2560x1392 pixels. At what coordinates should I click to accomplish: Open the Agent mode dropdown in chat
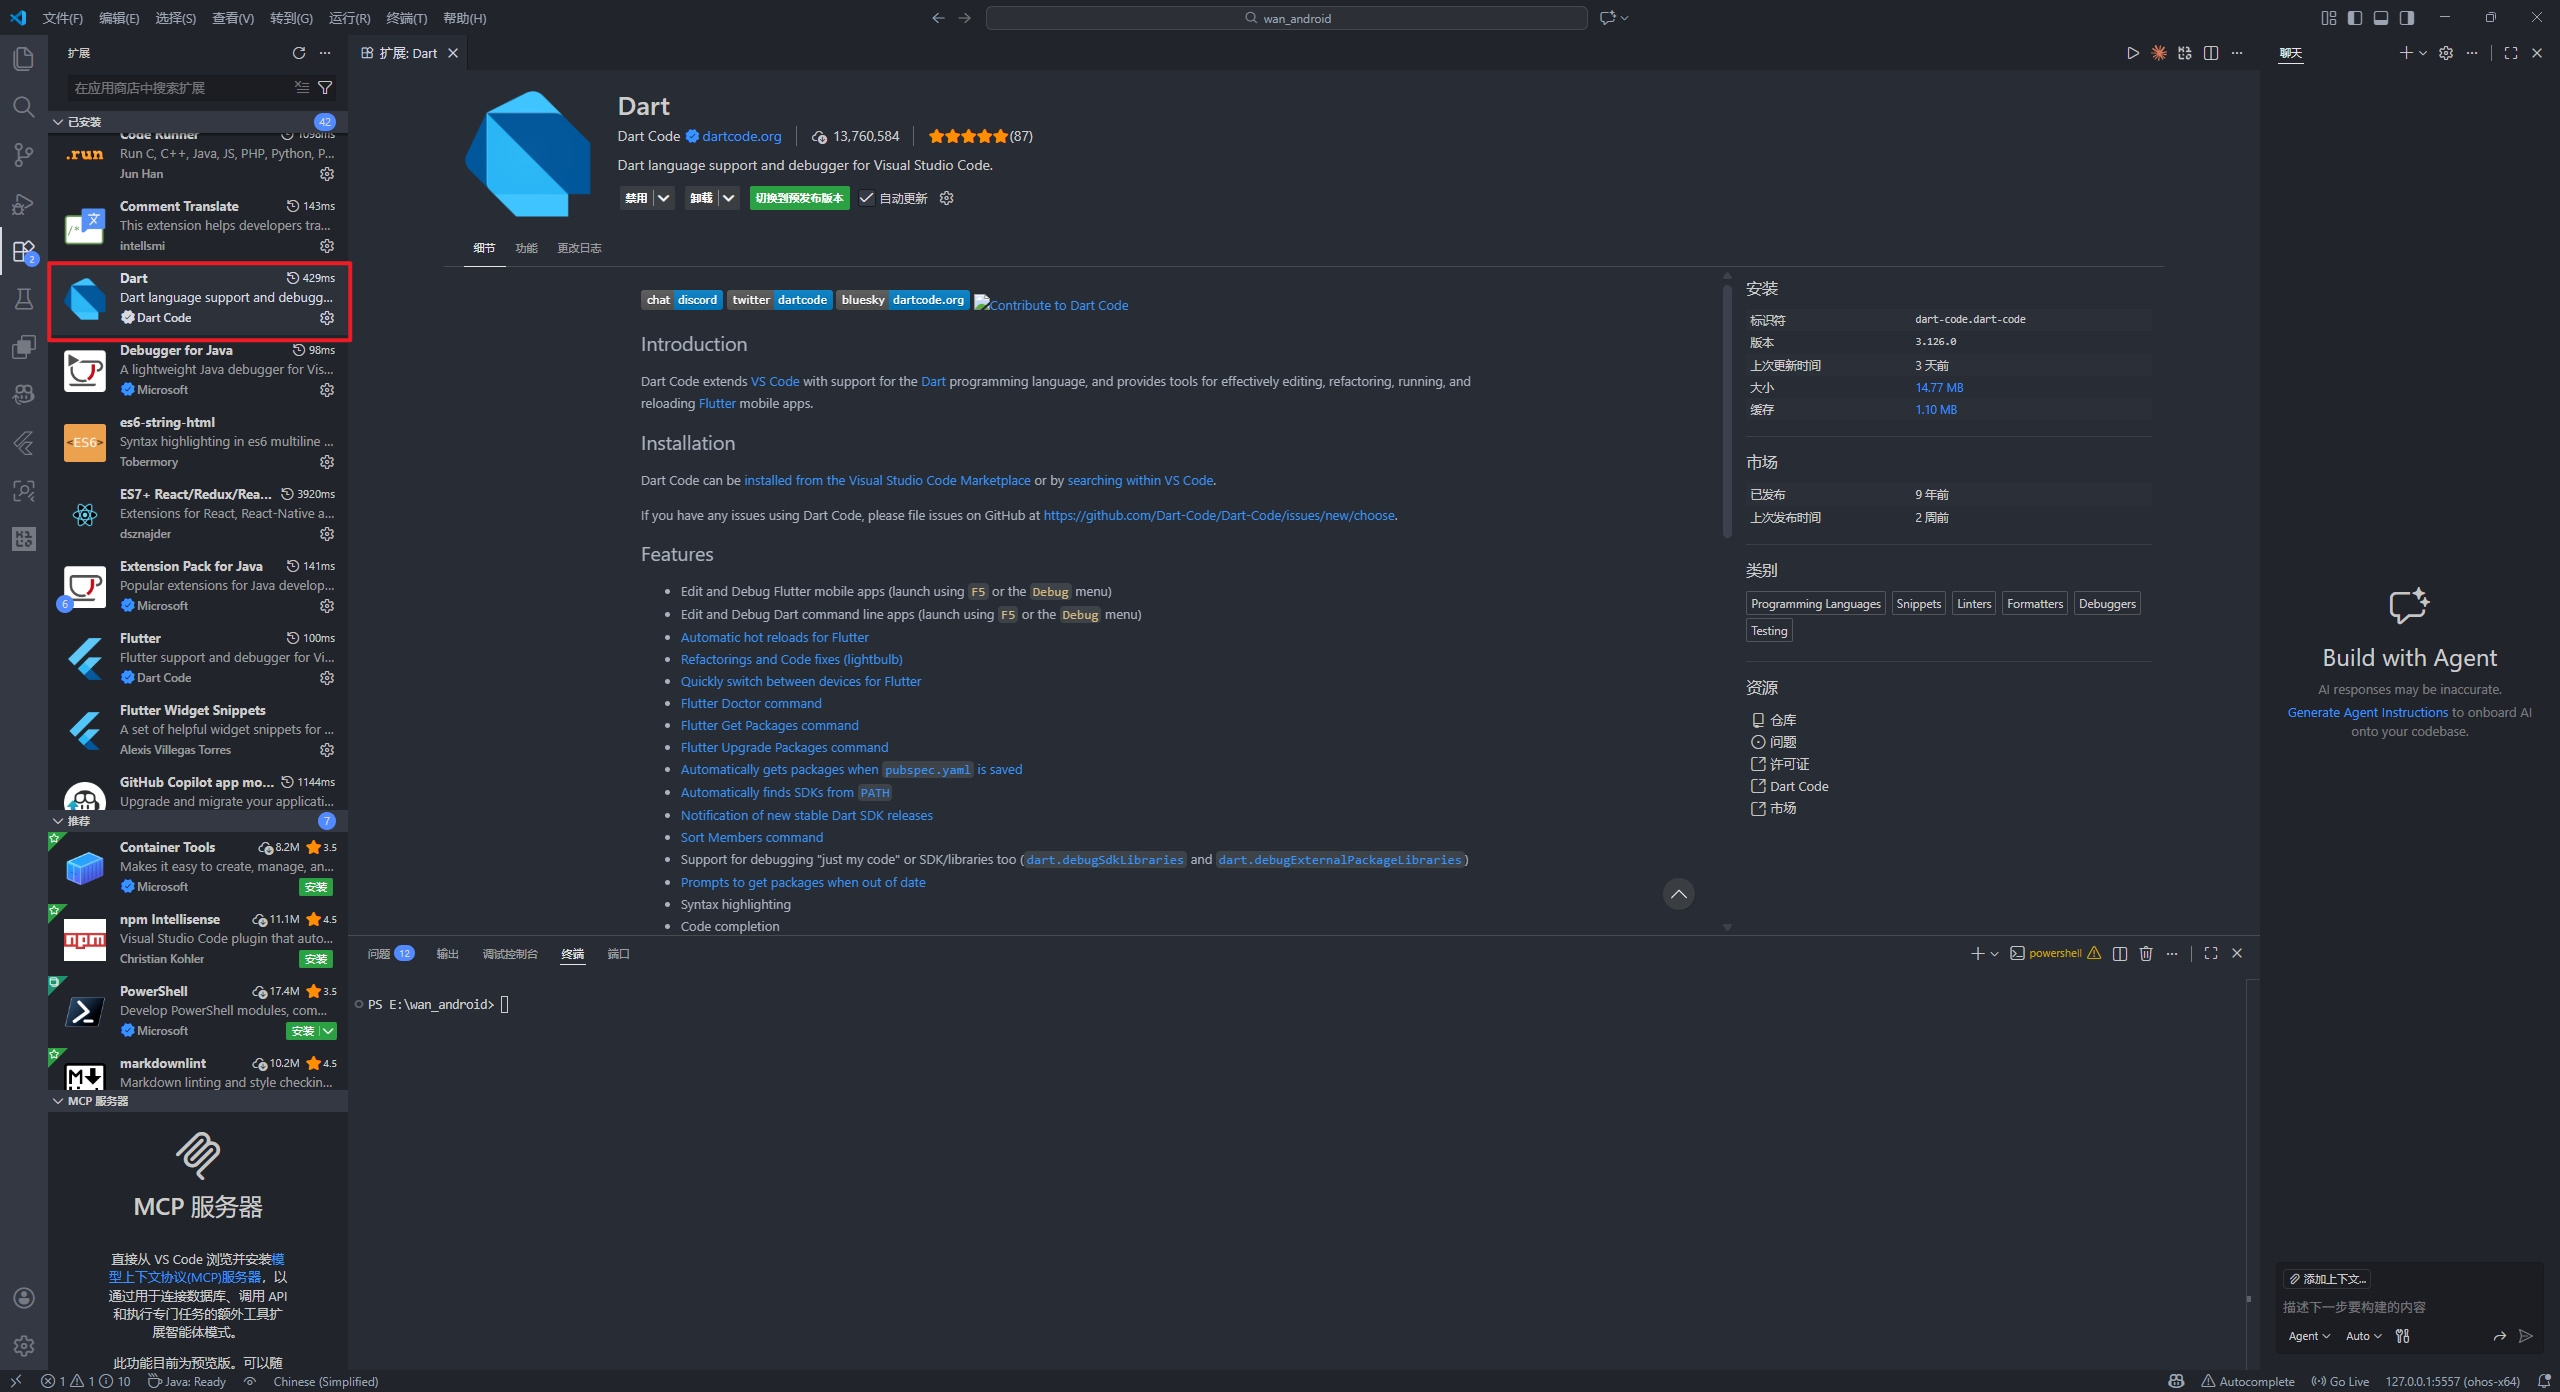pyautogui.click(x=2309, y=1336)
